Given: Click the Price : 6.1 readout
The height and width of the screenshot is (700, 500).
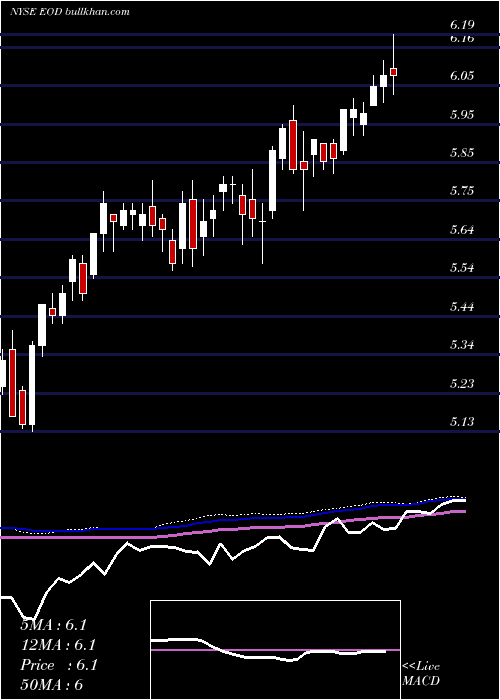Looking at the screenshot, I should coord(58,665).
